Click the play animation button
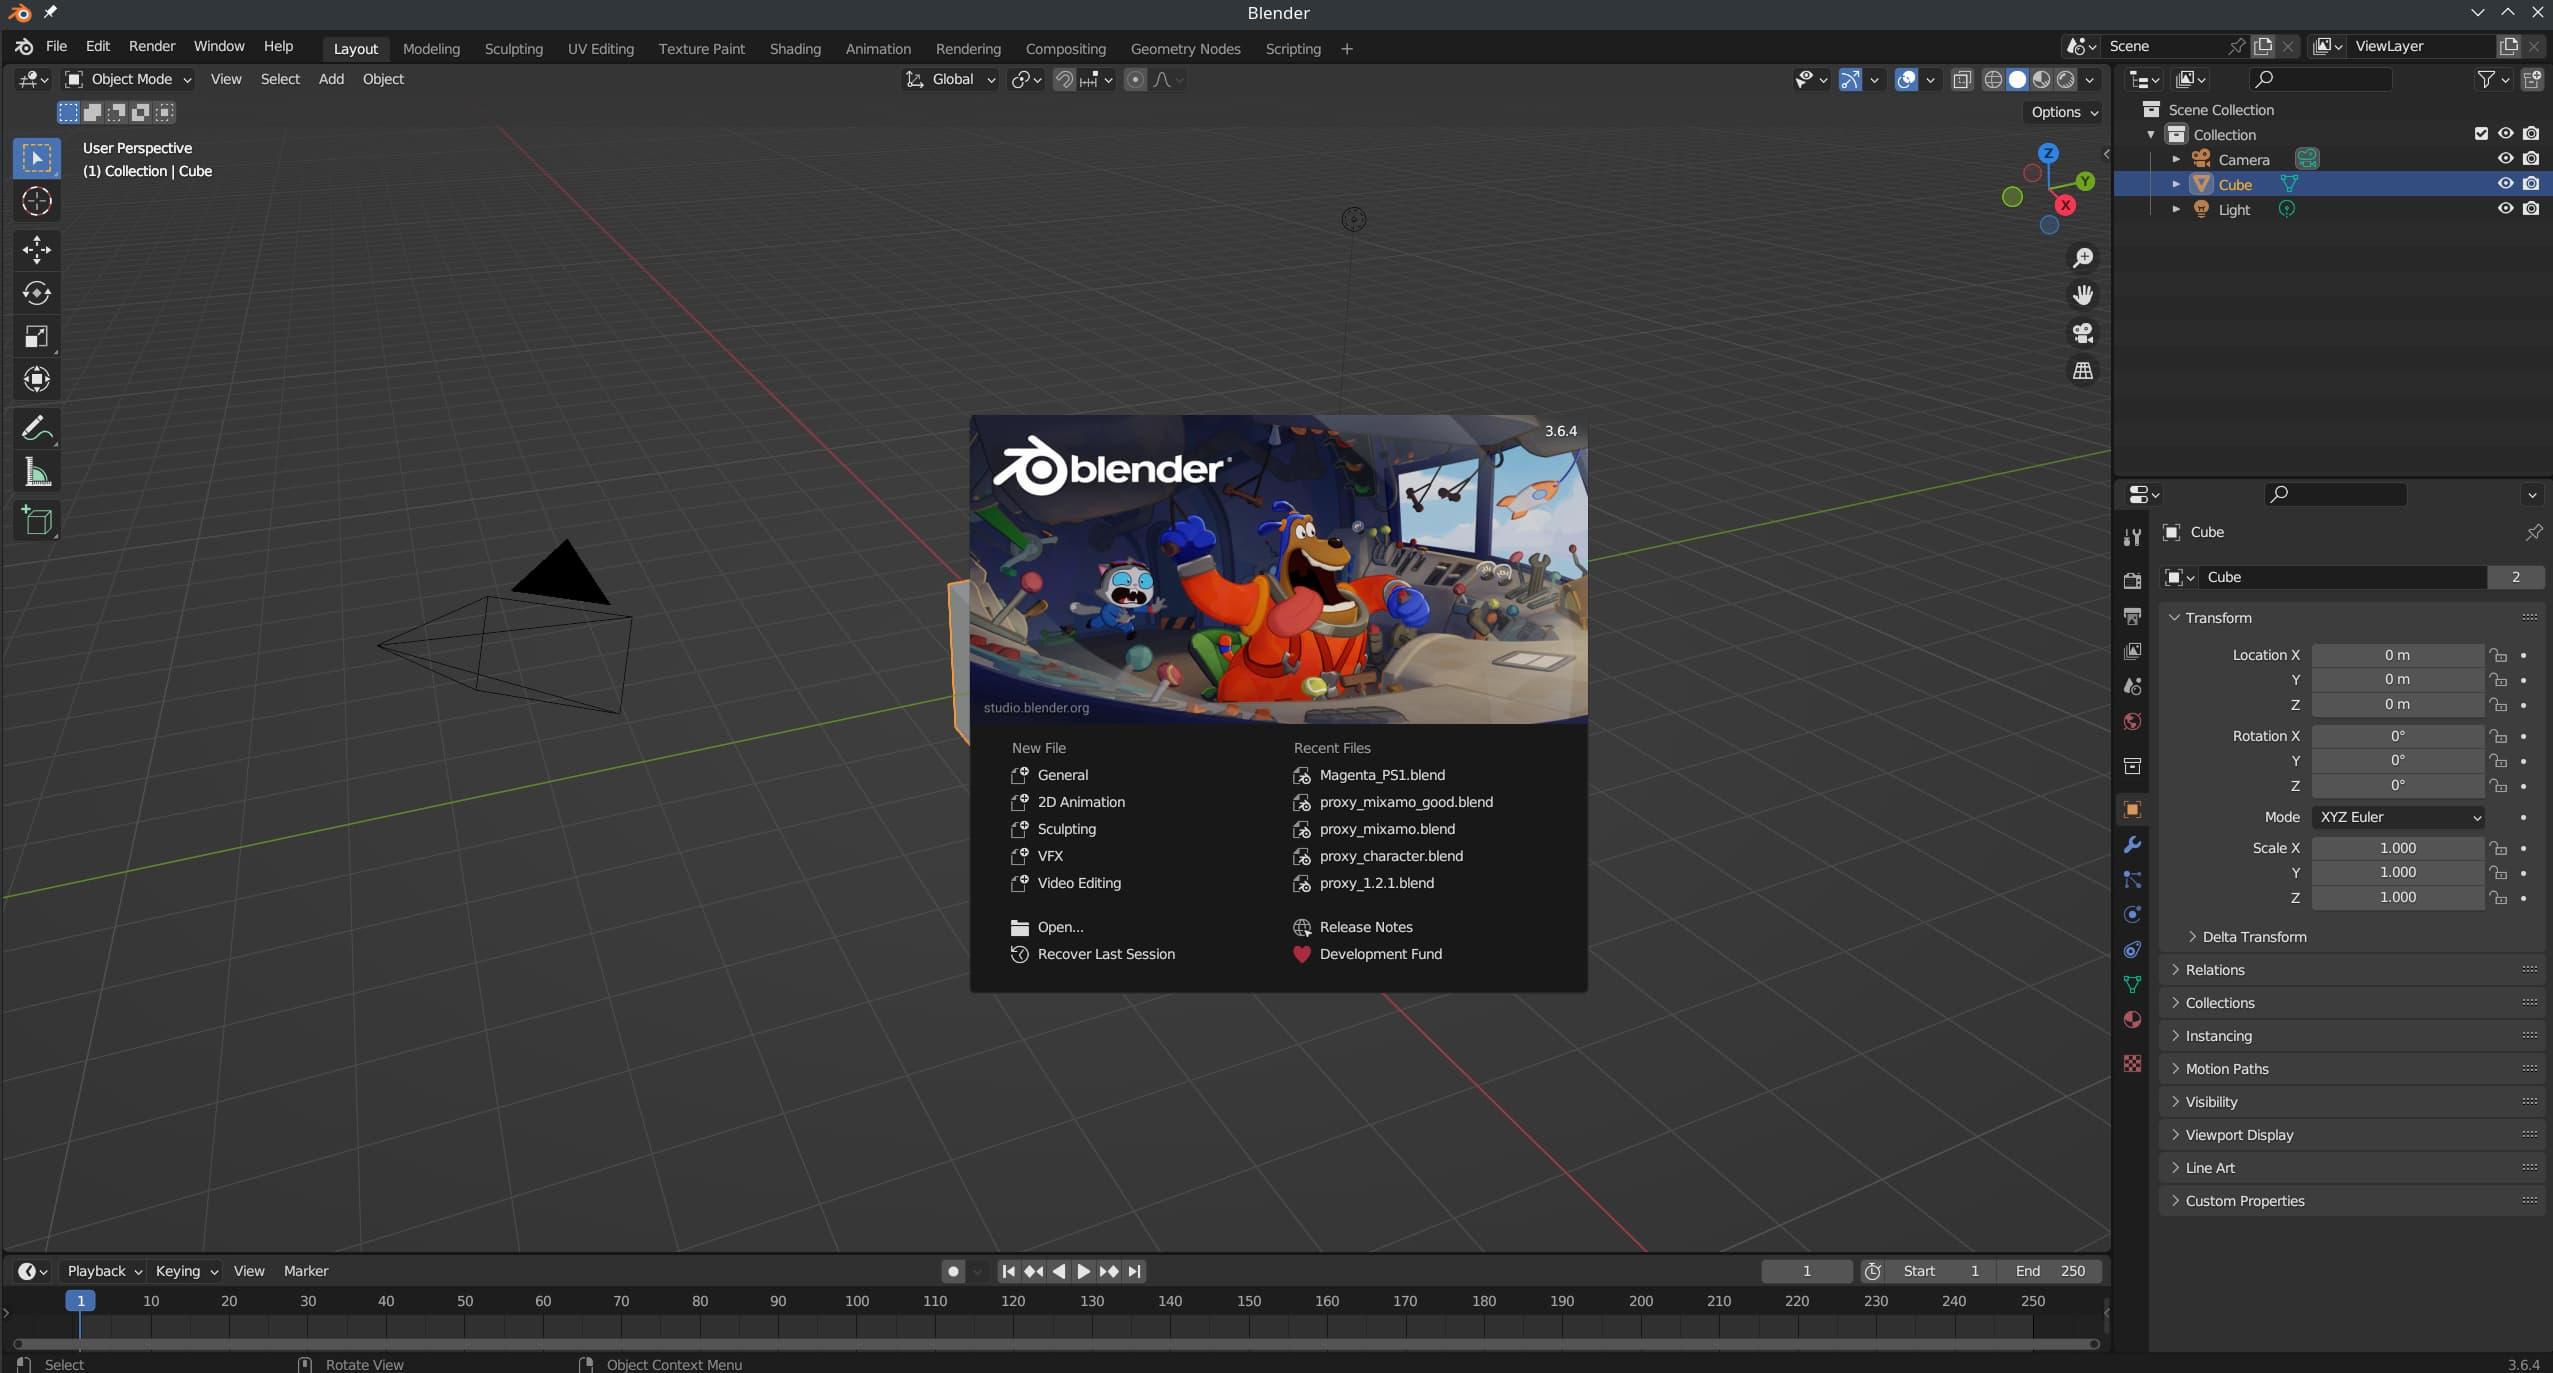This screenshot has width=2553, height=1373. 1083,1271
